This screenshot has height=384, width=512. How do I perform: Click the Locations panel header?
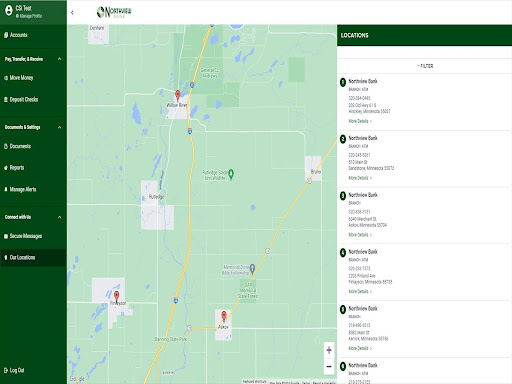click(x=424, y=35)
